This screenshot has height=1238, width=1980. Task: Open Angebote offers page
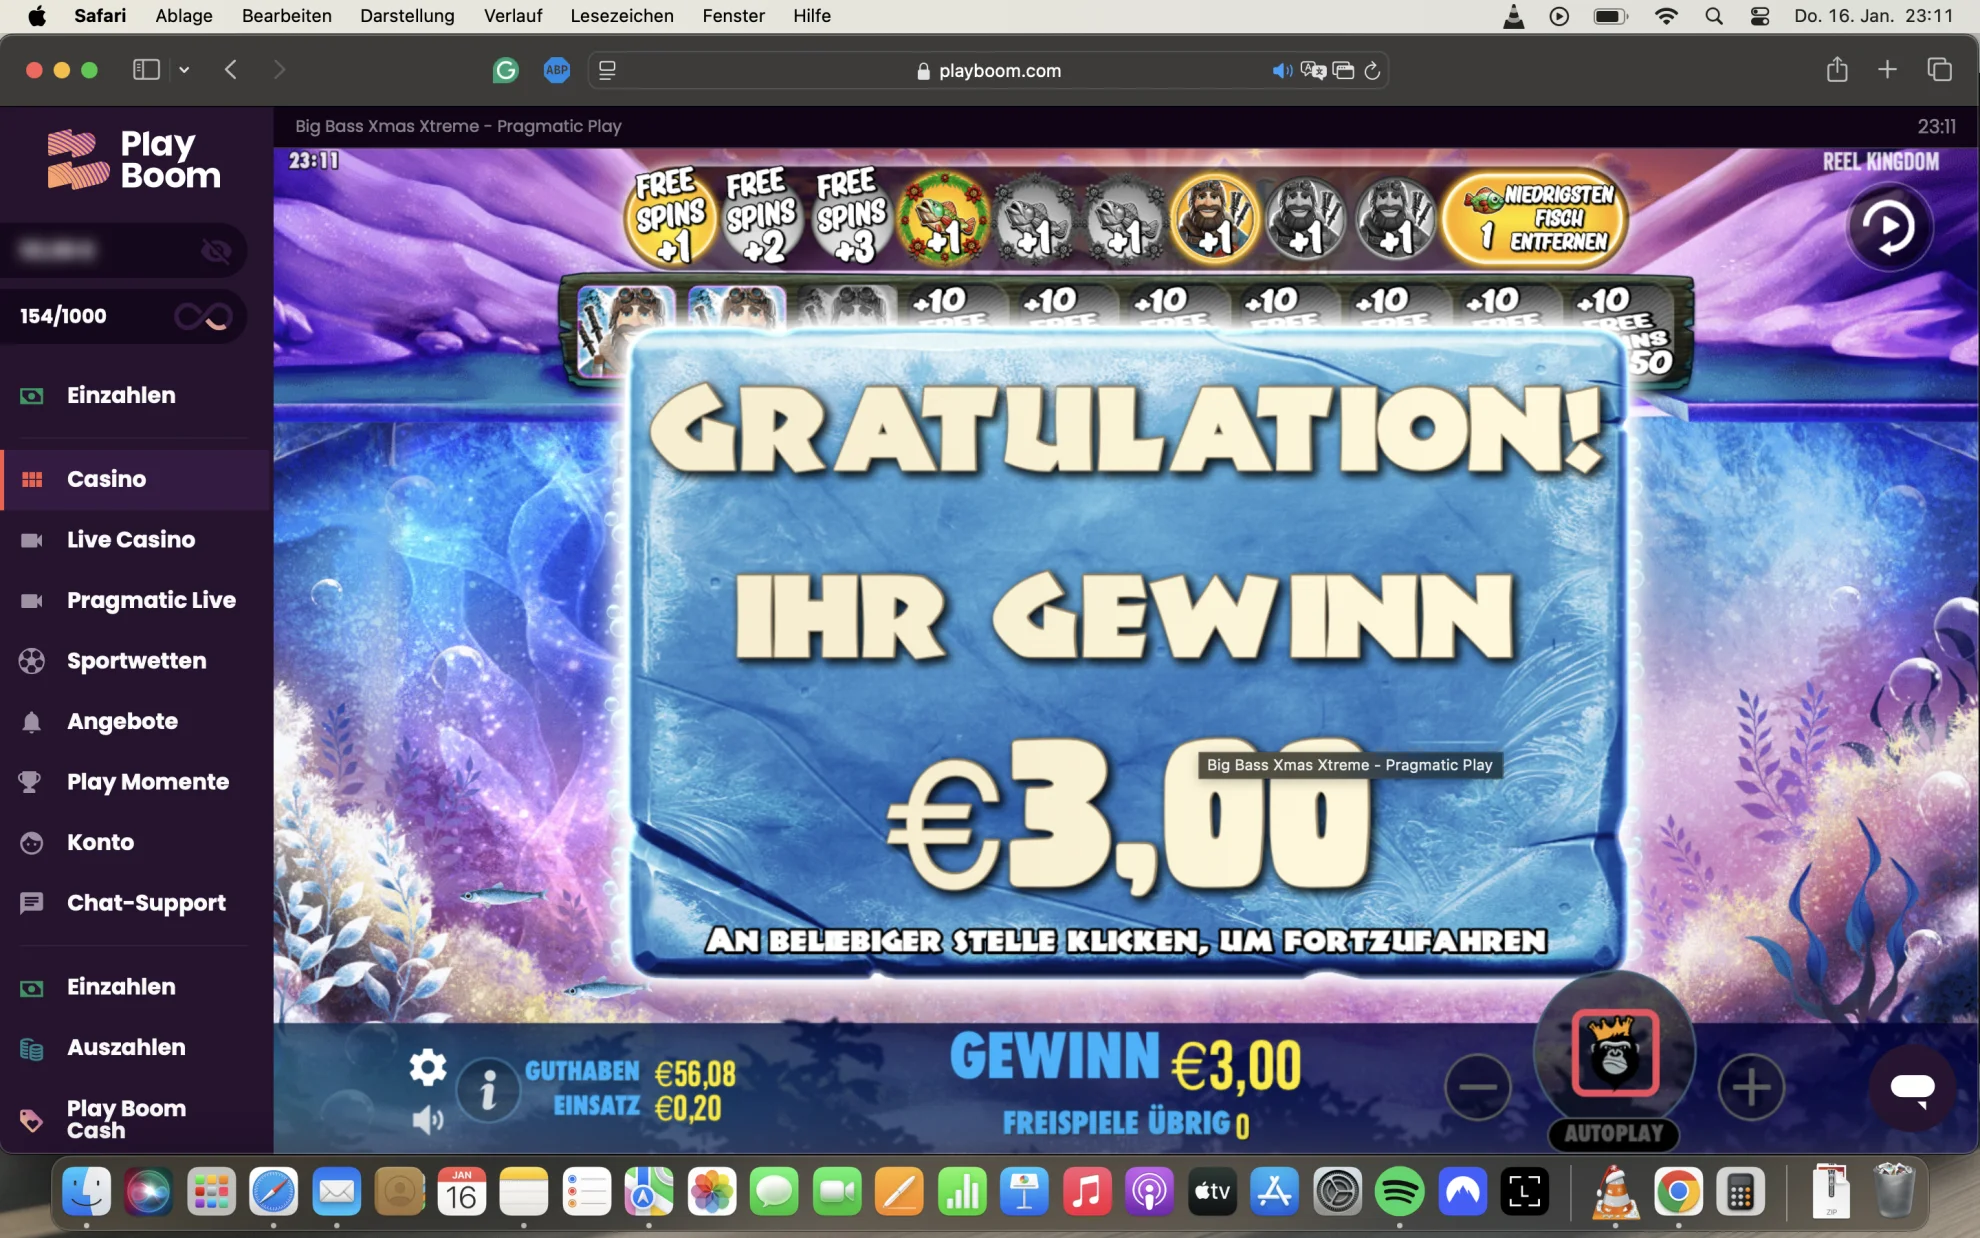[122, 722]
